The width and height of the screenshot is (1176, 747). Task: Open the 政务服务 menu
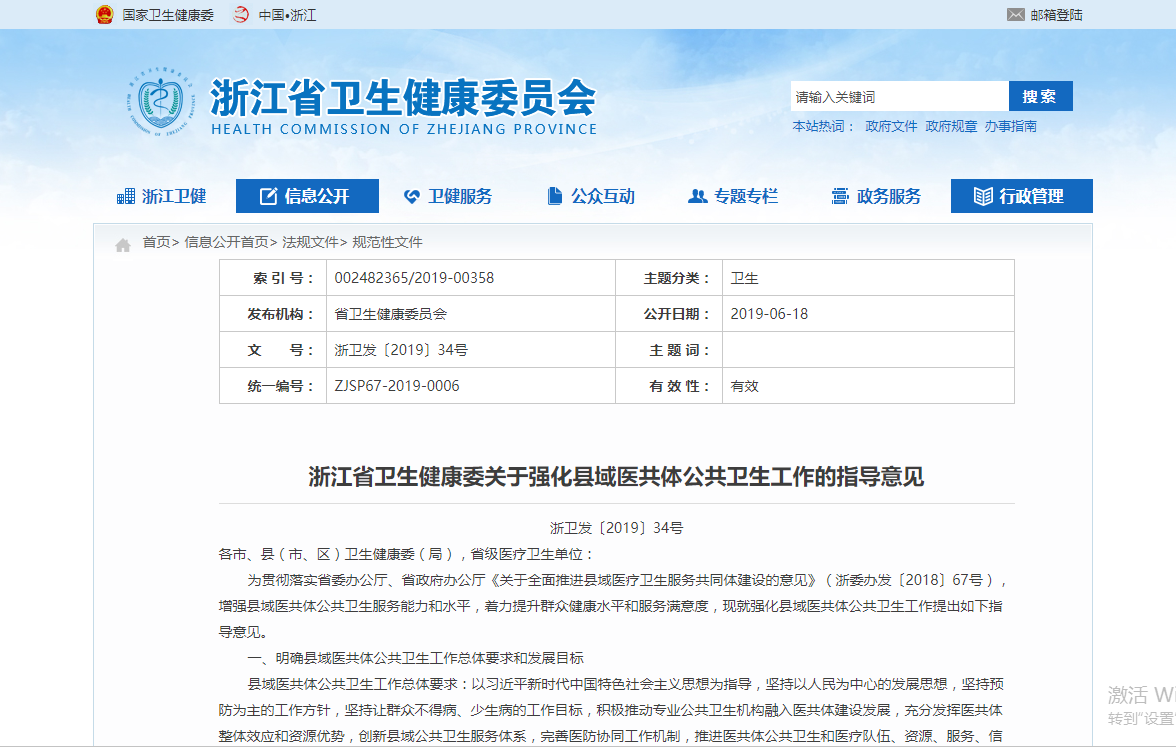(878, 196)
